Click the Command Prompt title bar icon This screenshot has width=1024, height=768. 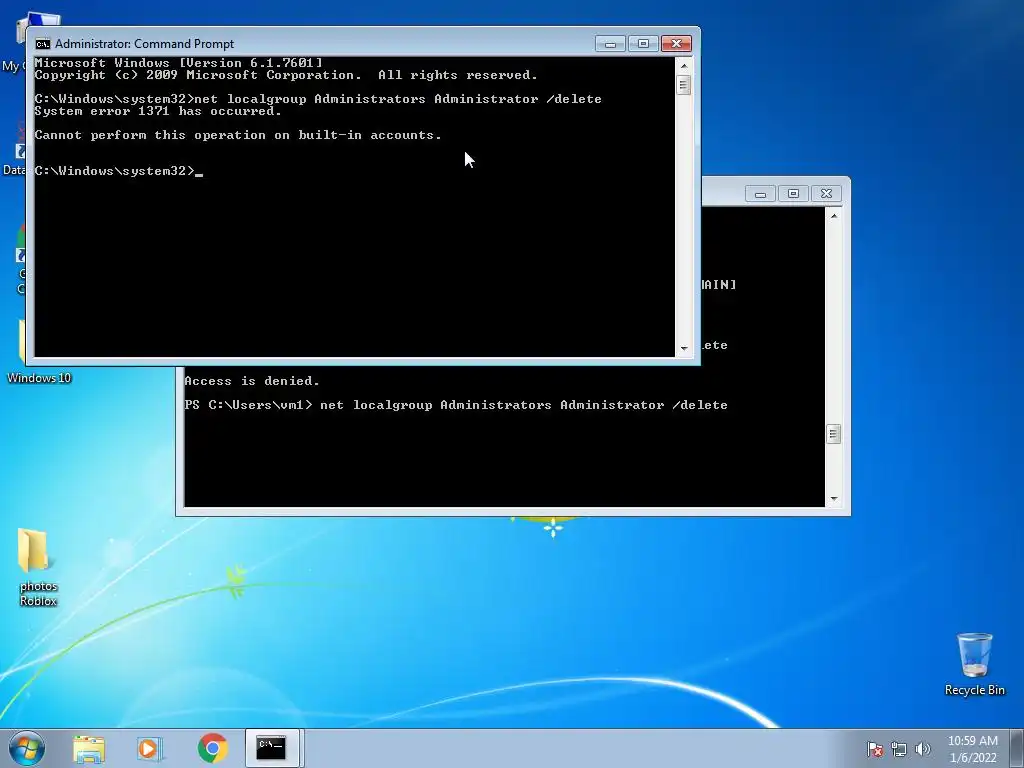point(43,44)
